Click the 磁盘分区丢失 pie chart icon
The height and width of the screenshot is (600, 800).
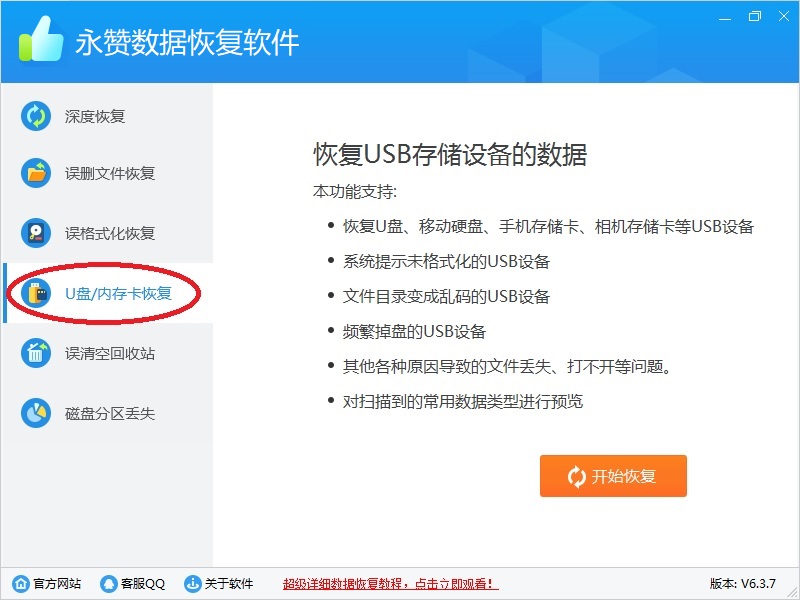click(36, 413)
